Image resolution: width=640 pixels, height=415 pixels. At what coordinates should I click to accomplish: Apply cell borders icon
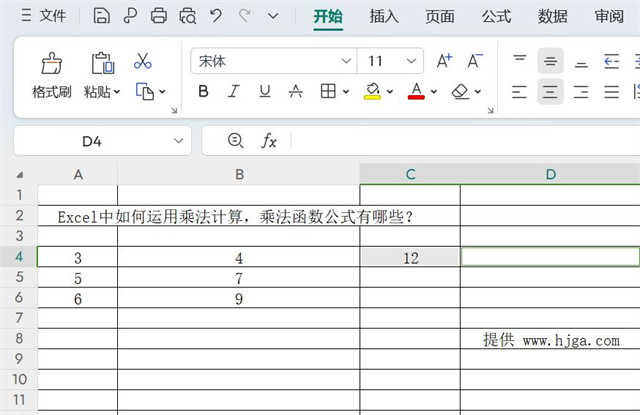[328, 91]
